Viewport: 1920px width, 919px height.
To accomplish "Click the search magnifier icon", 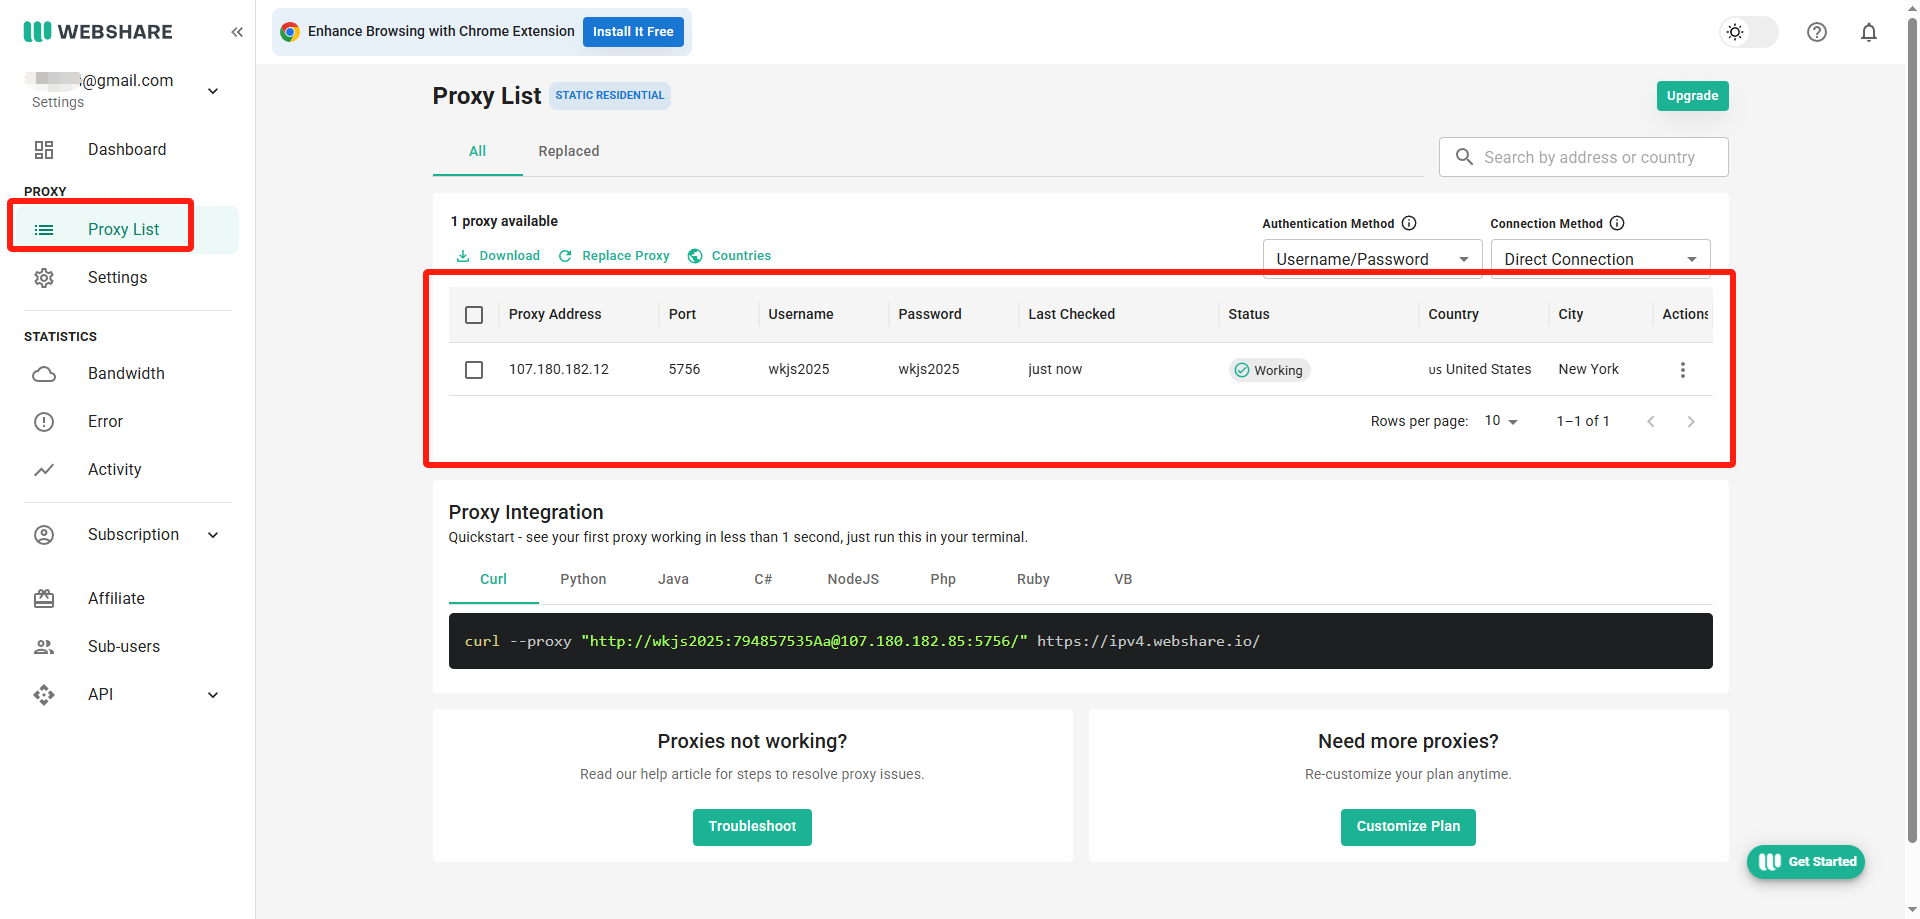I will tap(1464, 157).
